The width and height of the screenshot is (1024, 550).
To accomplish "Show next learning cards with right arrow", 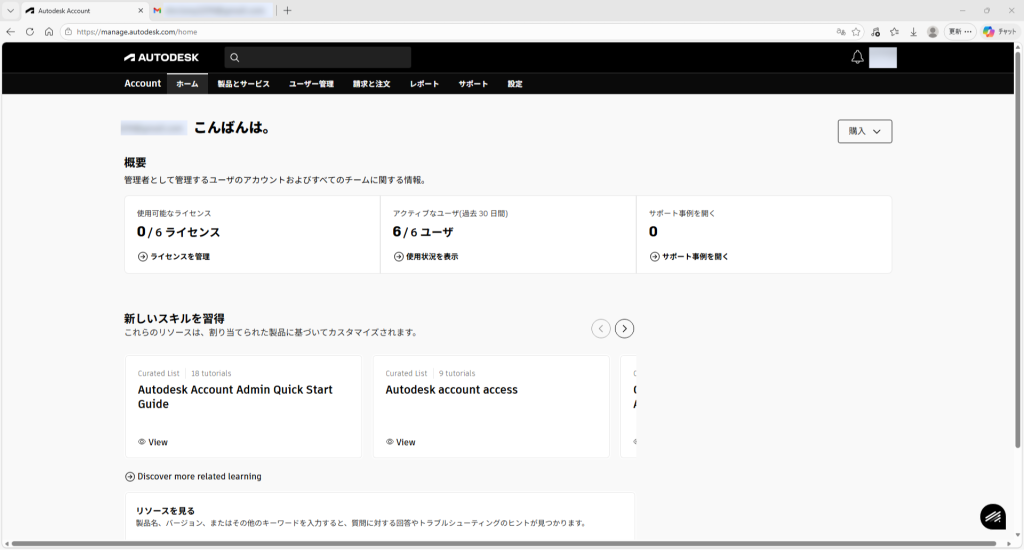I will pyautogui.click(x=624, y=328).
